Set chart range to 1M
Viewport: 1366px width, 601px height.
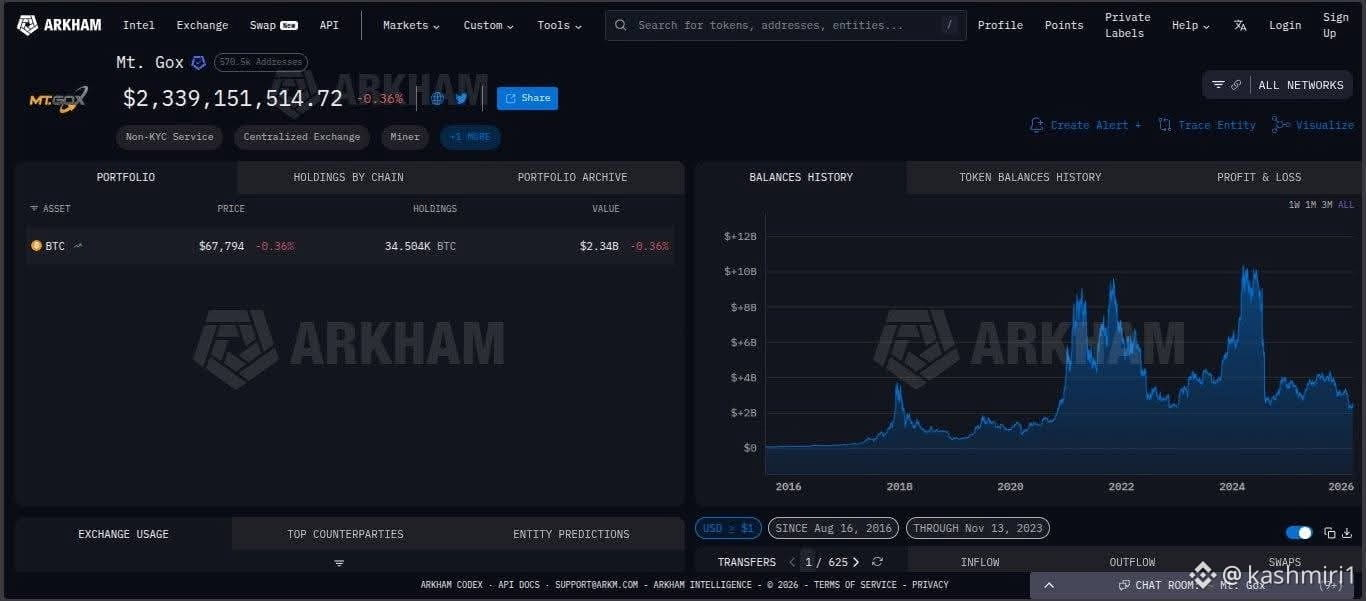click(x=1310, y=205)
